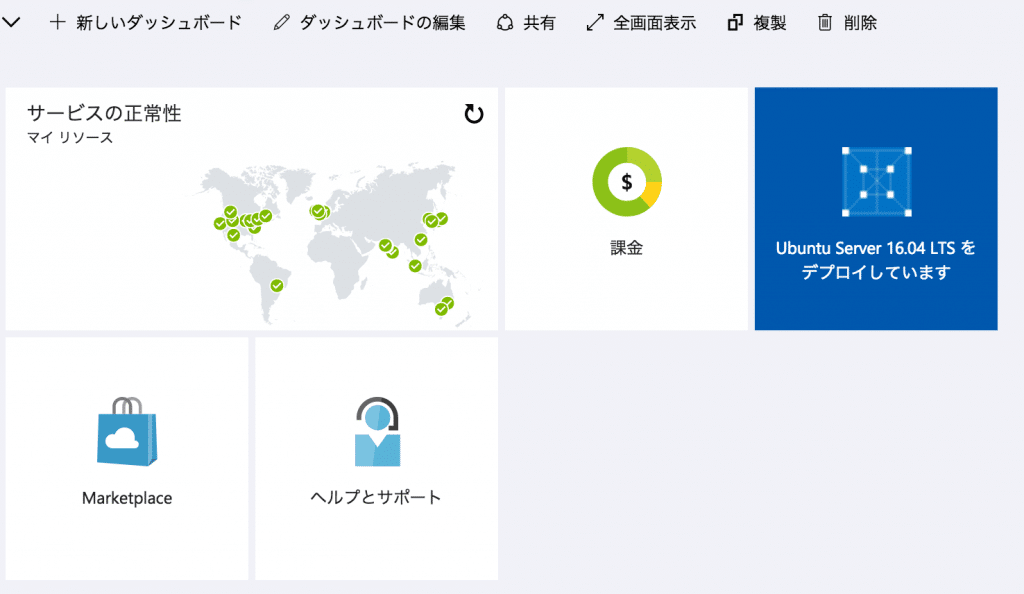Click the plus icon for new dashboard
1024x594 pixels.
click(x=57, y=22)
